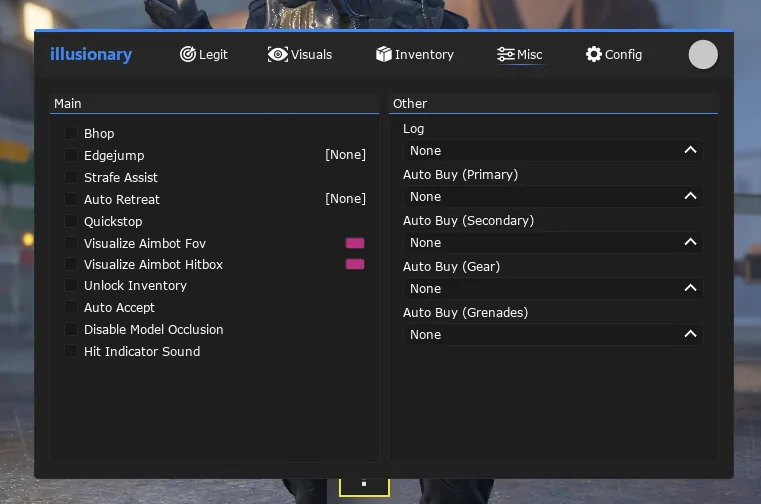761x504 pixels.
Task: Click the Inventory box icon
Action: [384, 54]
